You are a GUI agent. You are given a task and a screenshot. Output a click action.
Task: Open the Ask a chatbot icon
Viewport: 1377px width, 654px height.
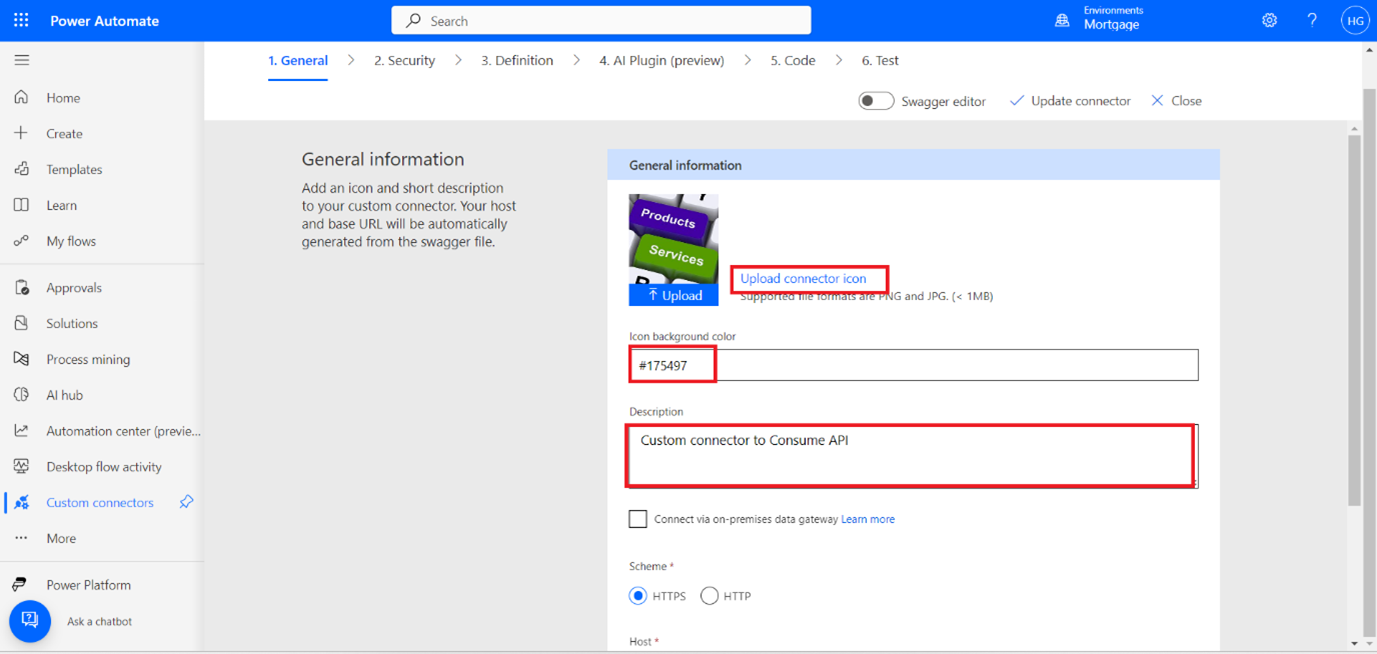[30, 621]
